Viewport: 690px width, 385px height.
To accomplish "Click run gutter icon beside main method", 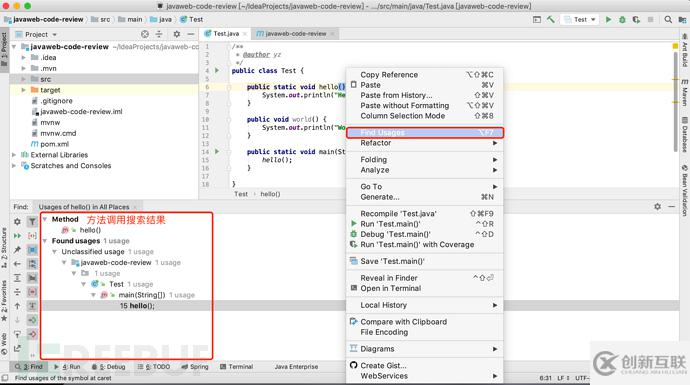I will (x=217, y=151).
